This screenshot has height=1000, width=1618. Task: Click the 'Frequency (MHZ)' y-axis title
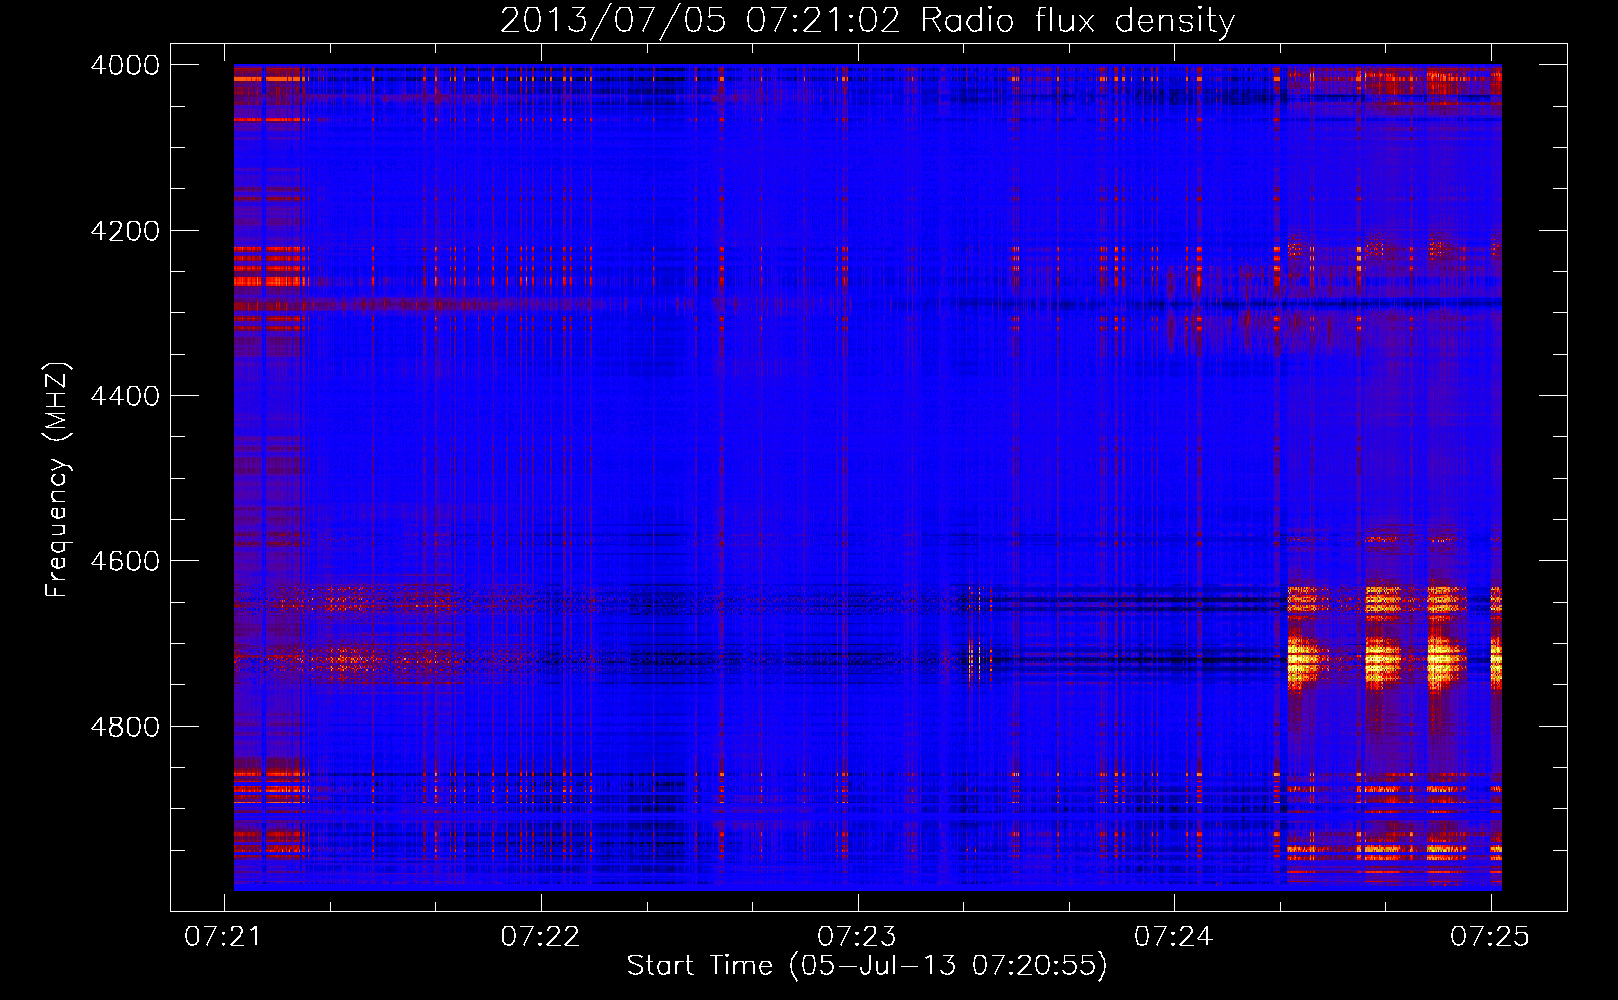click(x=58, y=479)
